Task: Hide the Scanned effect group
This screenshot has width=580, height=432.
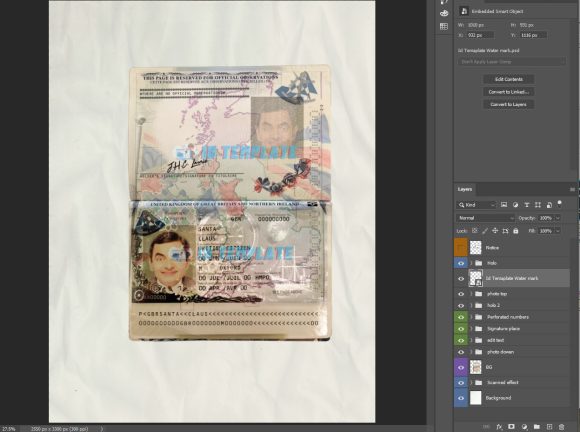Action: (461, 382)
